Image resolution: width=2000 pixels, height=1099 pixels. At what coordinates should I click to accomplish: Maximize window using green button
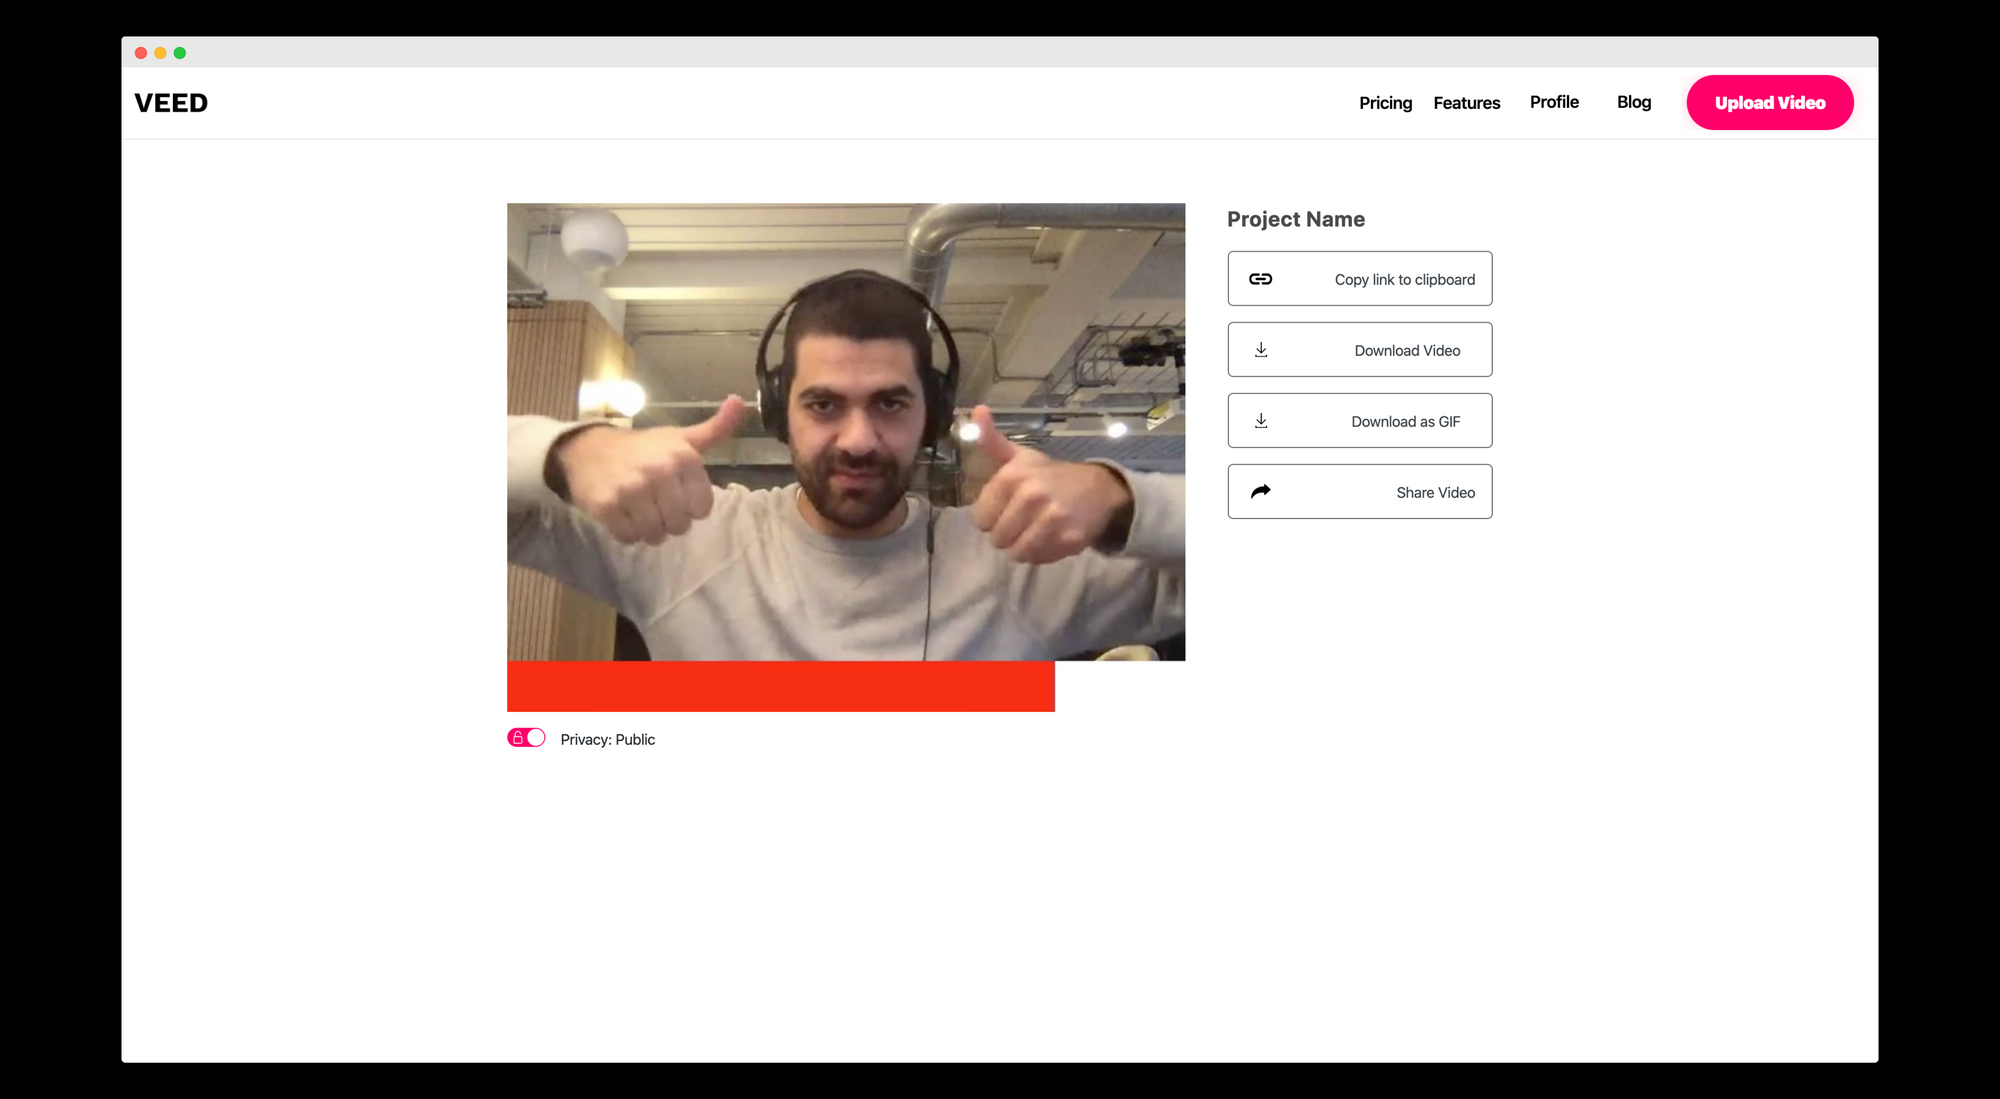(180, 53)
